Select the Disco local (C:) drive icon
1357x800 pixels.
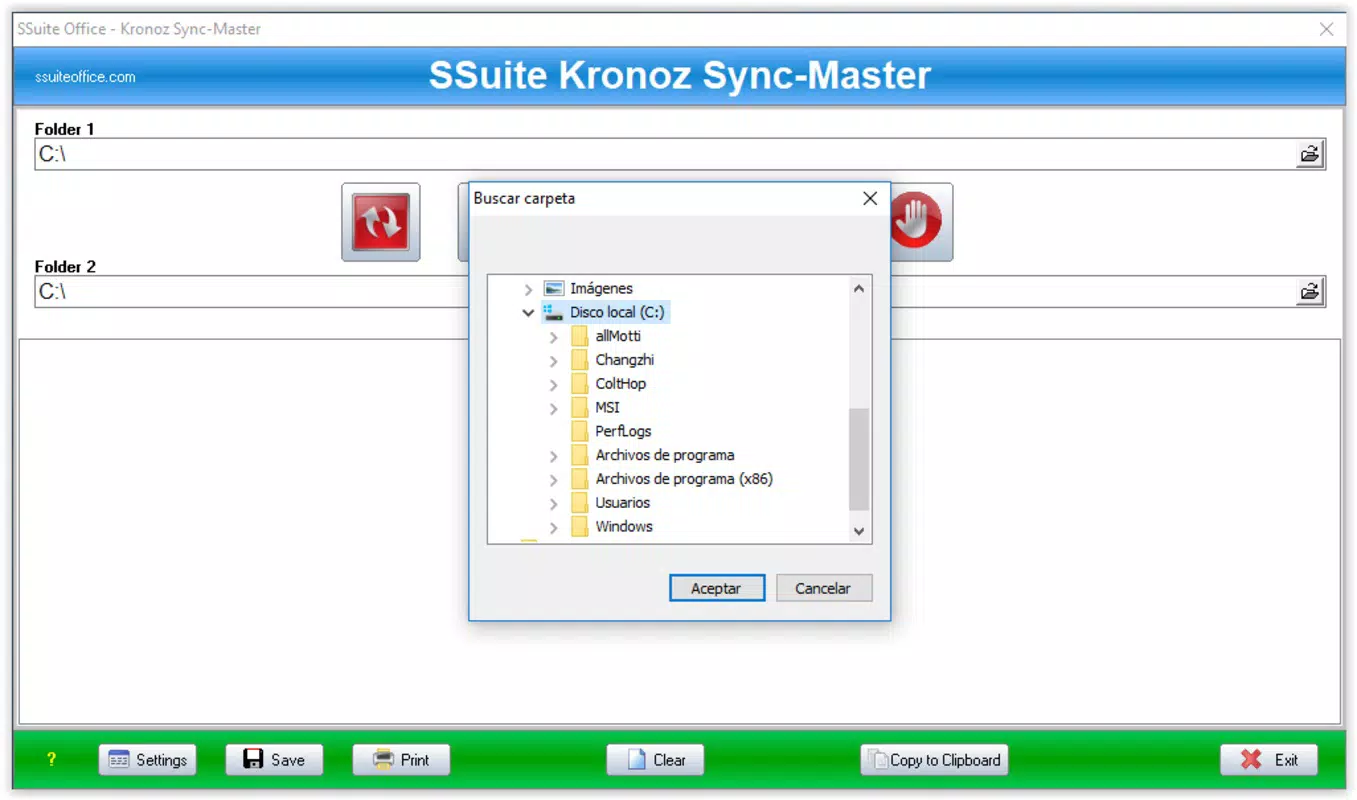(554, 313)
